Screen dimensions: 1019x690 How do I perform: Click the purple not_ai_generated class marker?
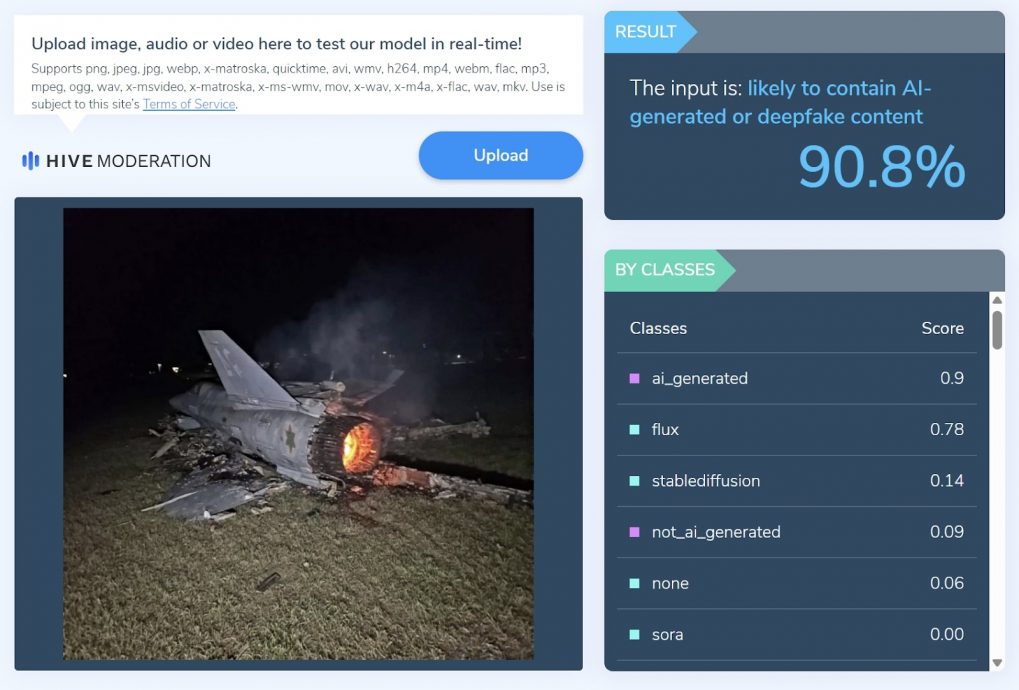(634, 532)
